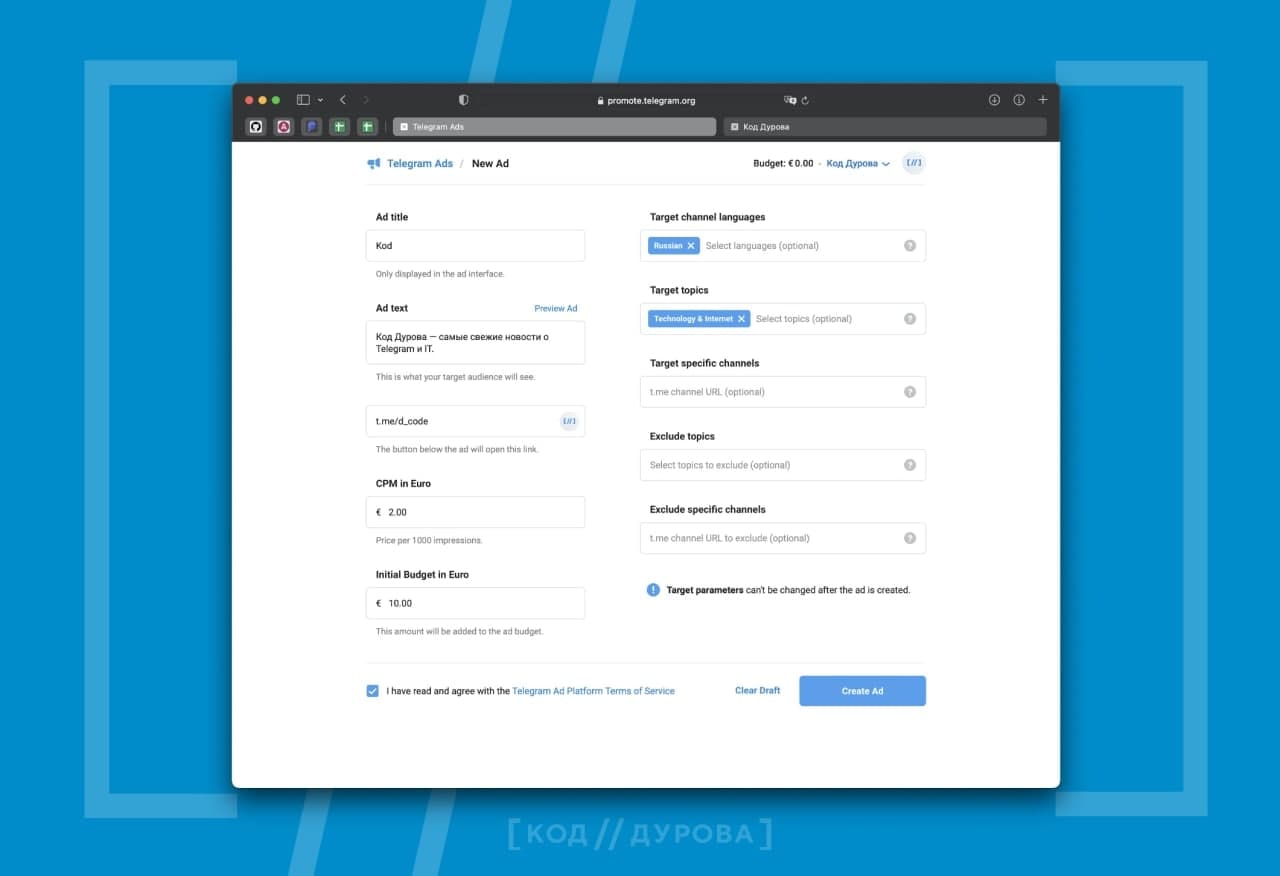Viewport: 1280px width, 876px height.
Task: Edit the CPM in Euro field
Action: [475, 512]
